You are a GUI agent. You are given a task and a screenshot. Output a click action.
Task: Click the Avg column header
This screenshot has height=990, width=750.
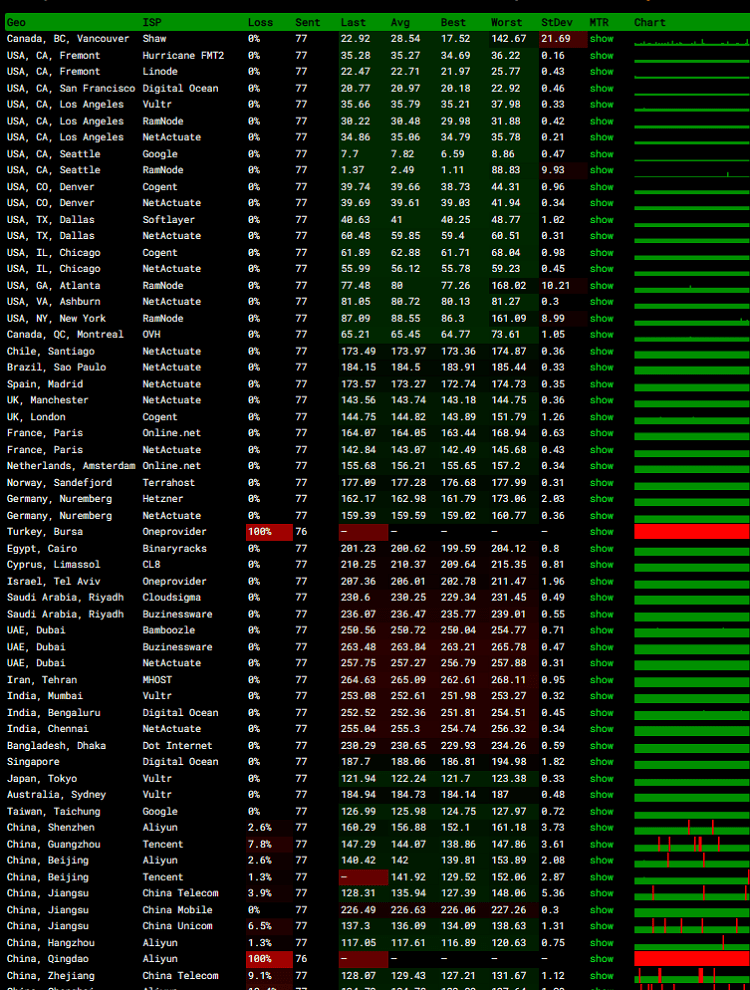coord(400,22)
